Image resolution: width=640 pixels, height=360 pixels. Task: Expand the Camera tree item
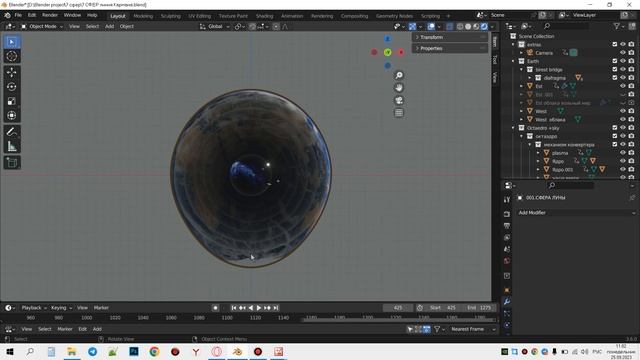point(521,53)
